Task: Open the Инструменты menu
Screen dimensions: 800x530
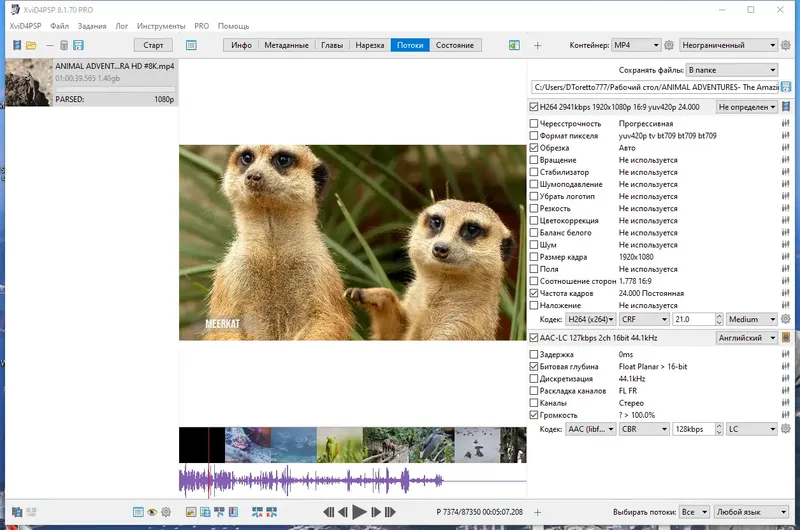Action: (x=162, y=25)
